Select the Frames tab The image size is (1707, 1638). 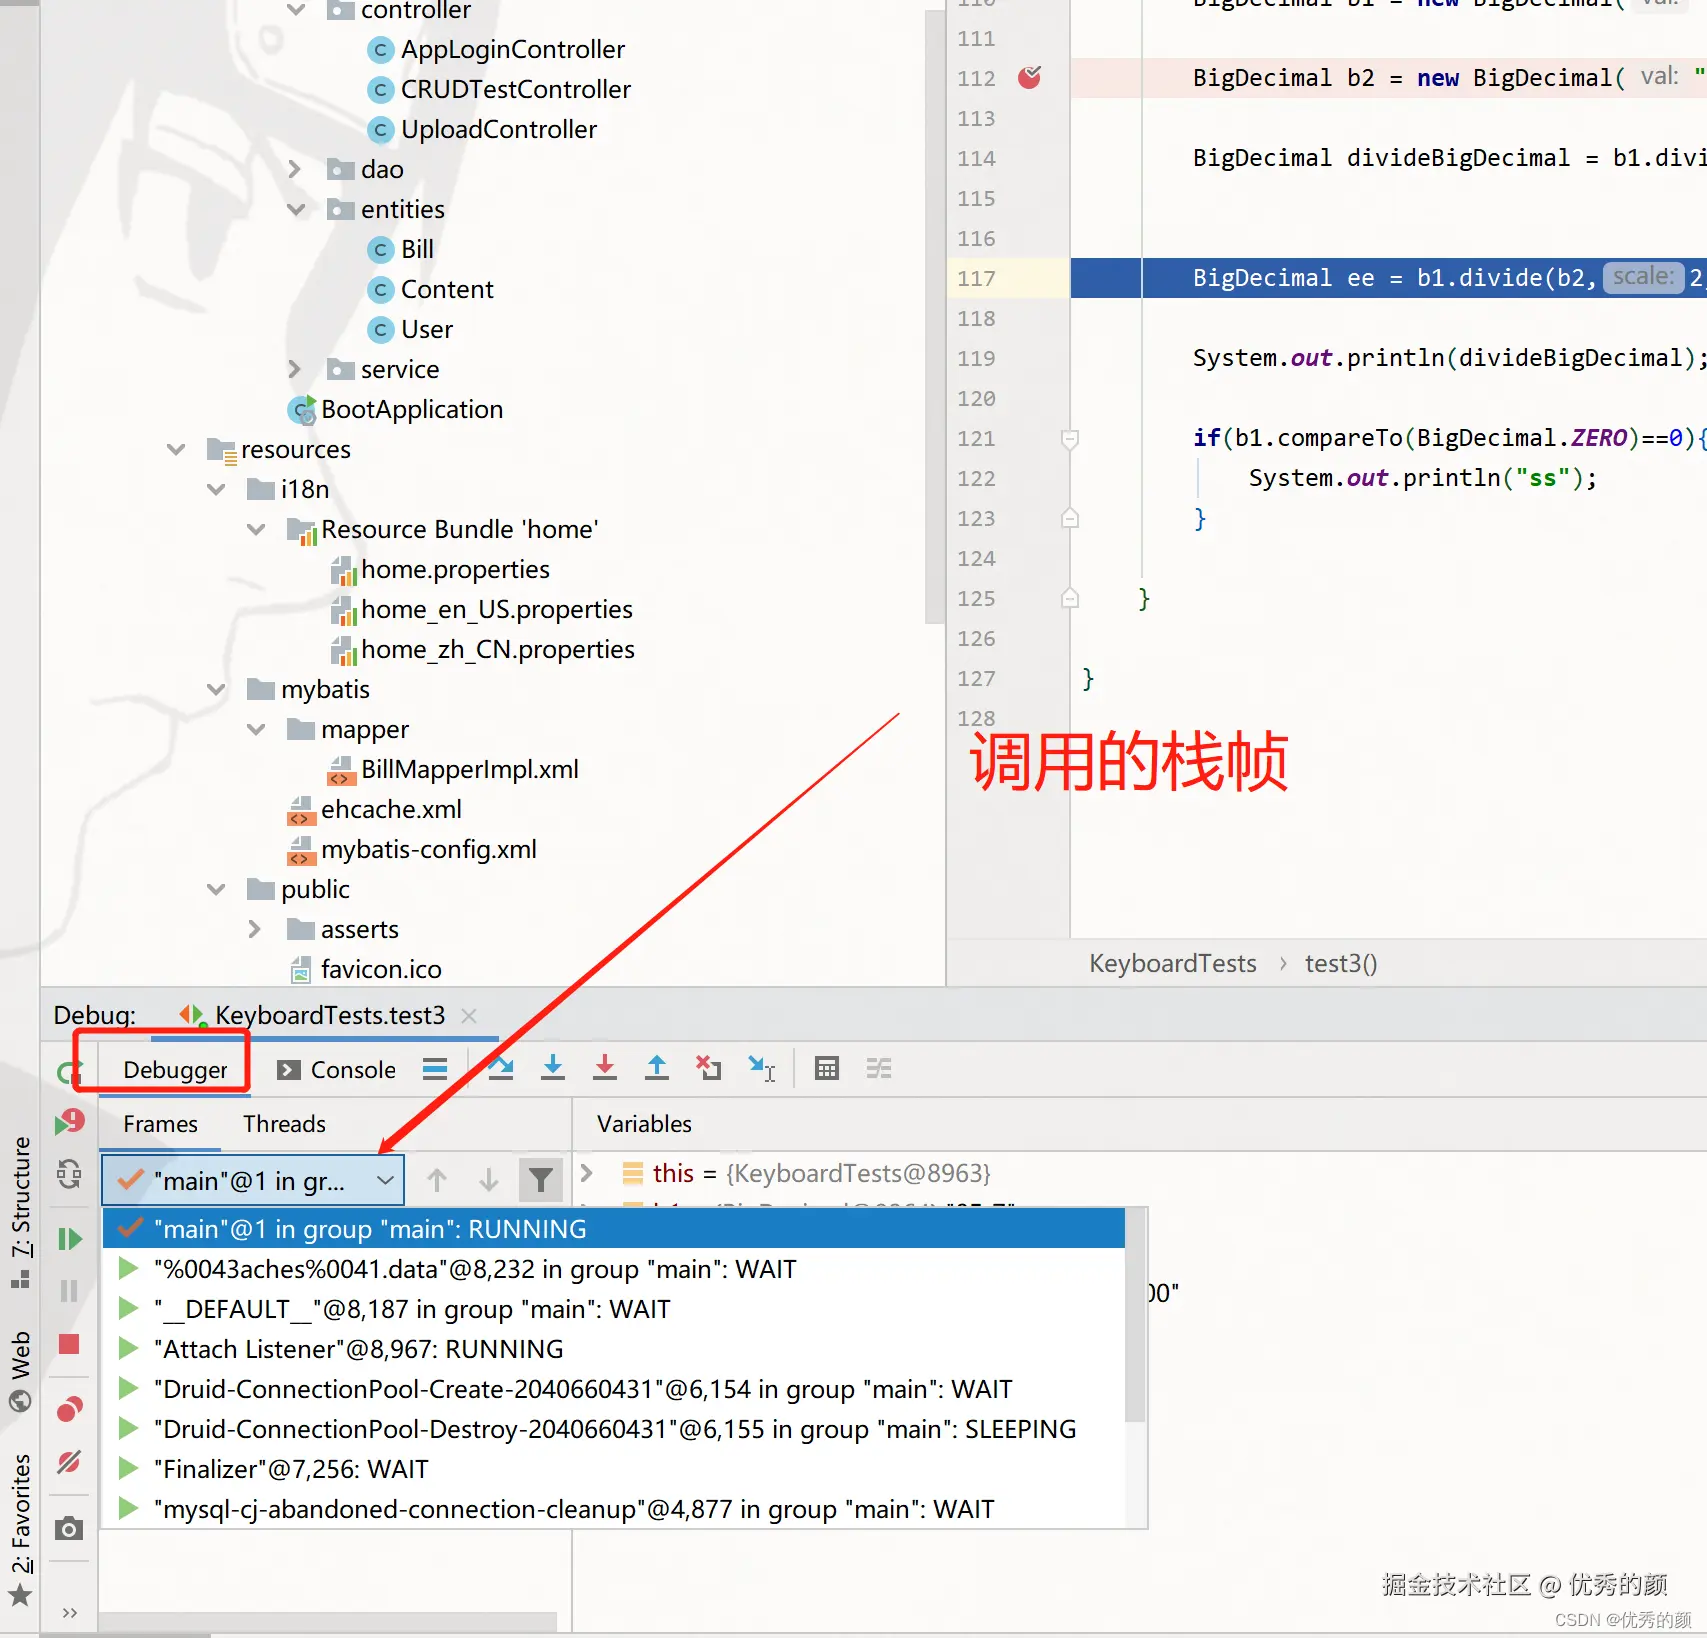pos(160,1124)
